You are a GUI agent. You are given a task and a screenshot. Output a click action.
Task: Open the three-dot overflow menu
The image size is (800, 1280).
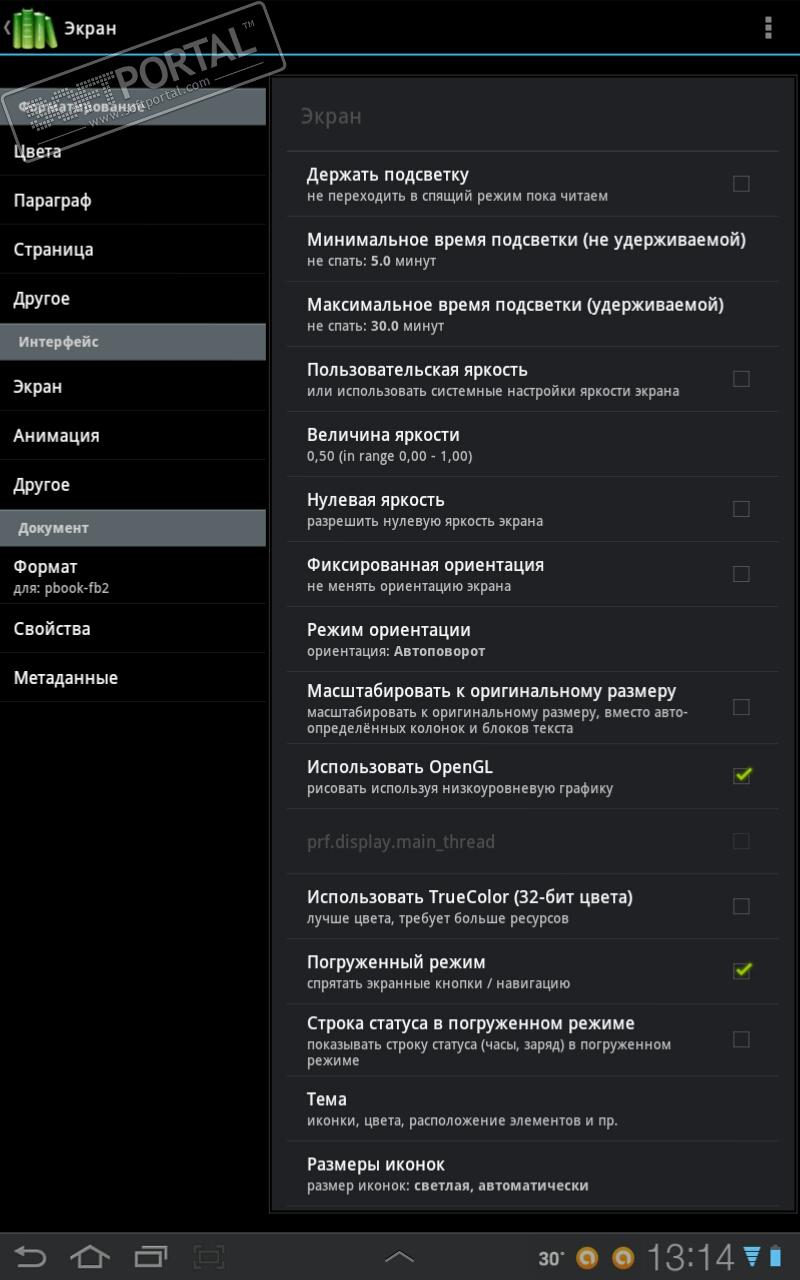[x=768, y=28]
